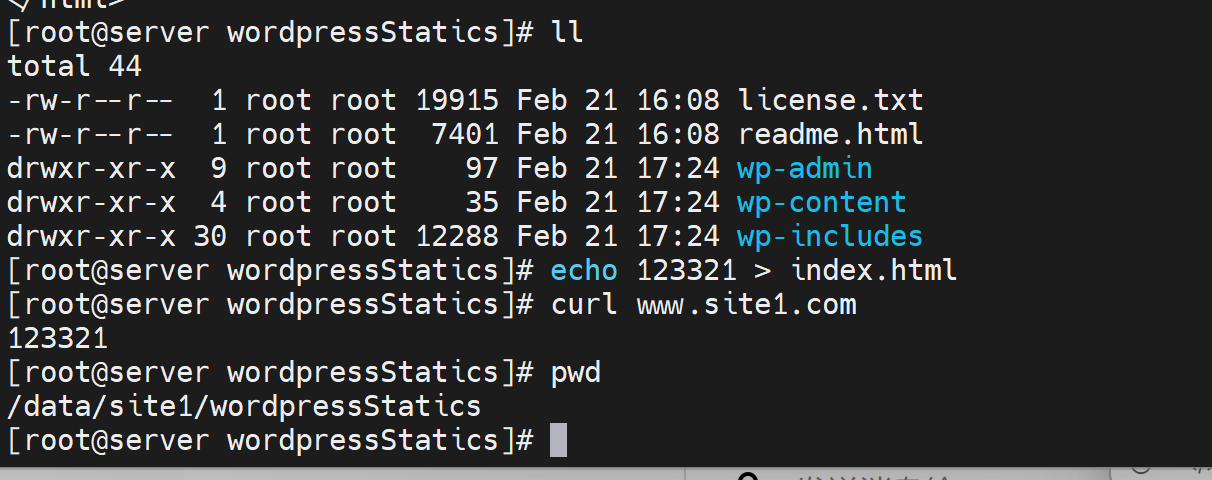Click the highlighted echo command word

pos(584,270)
